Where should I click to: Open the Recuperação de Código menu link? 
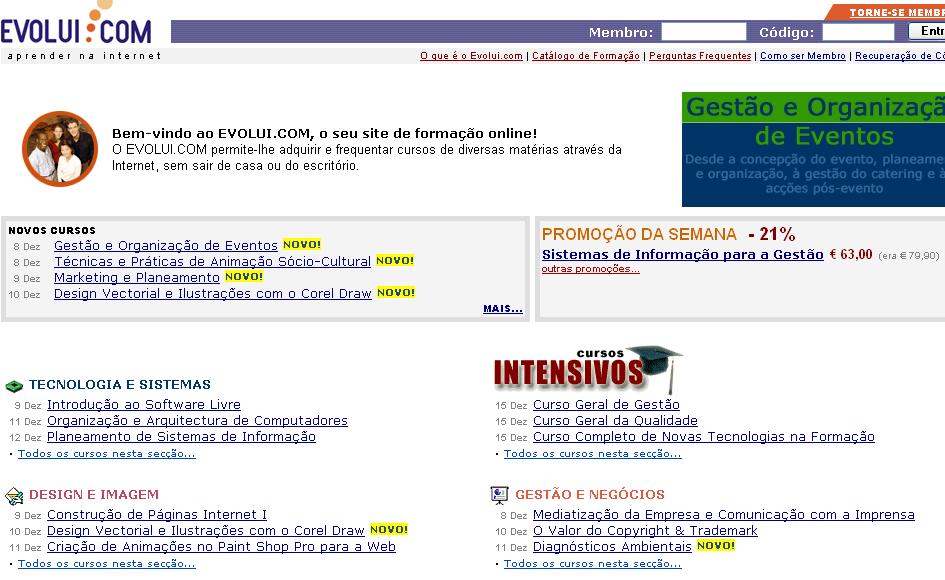pos(900,56)
